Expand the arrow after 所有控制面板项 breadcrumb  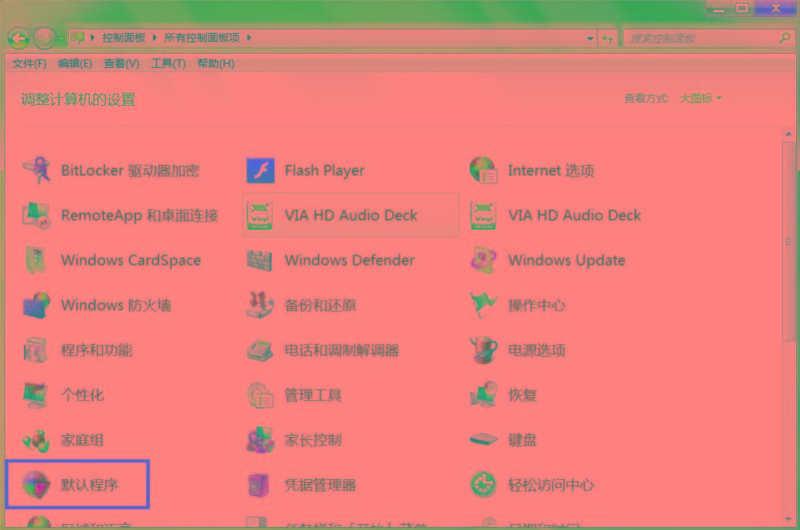(x=249, y=38)
